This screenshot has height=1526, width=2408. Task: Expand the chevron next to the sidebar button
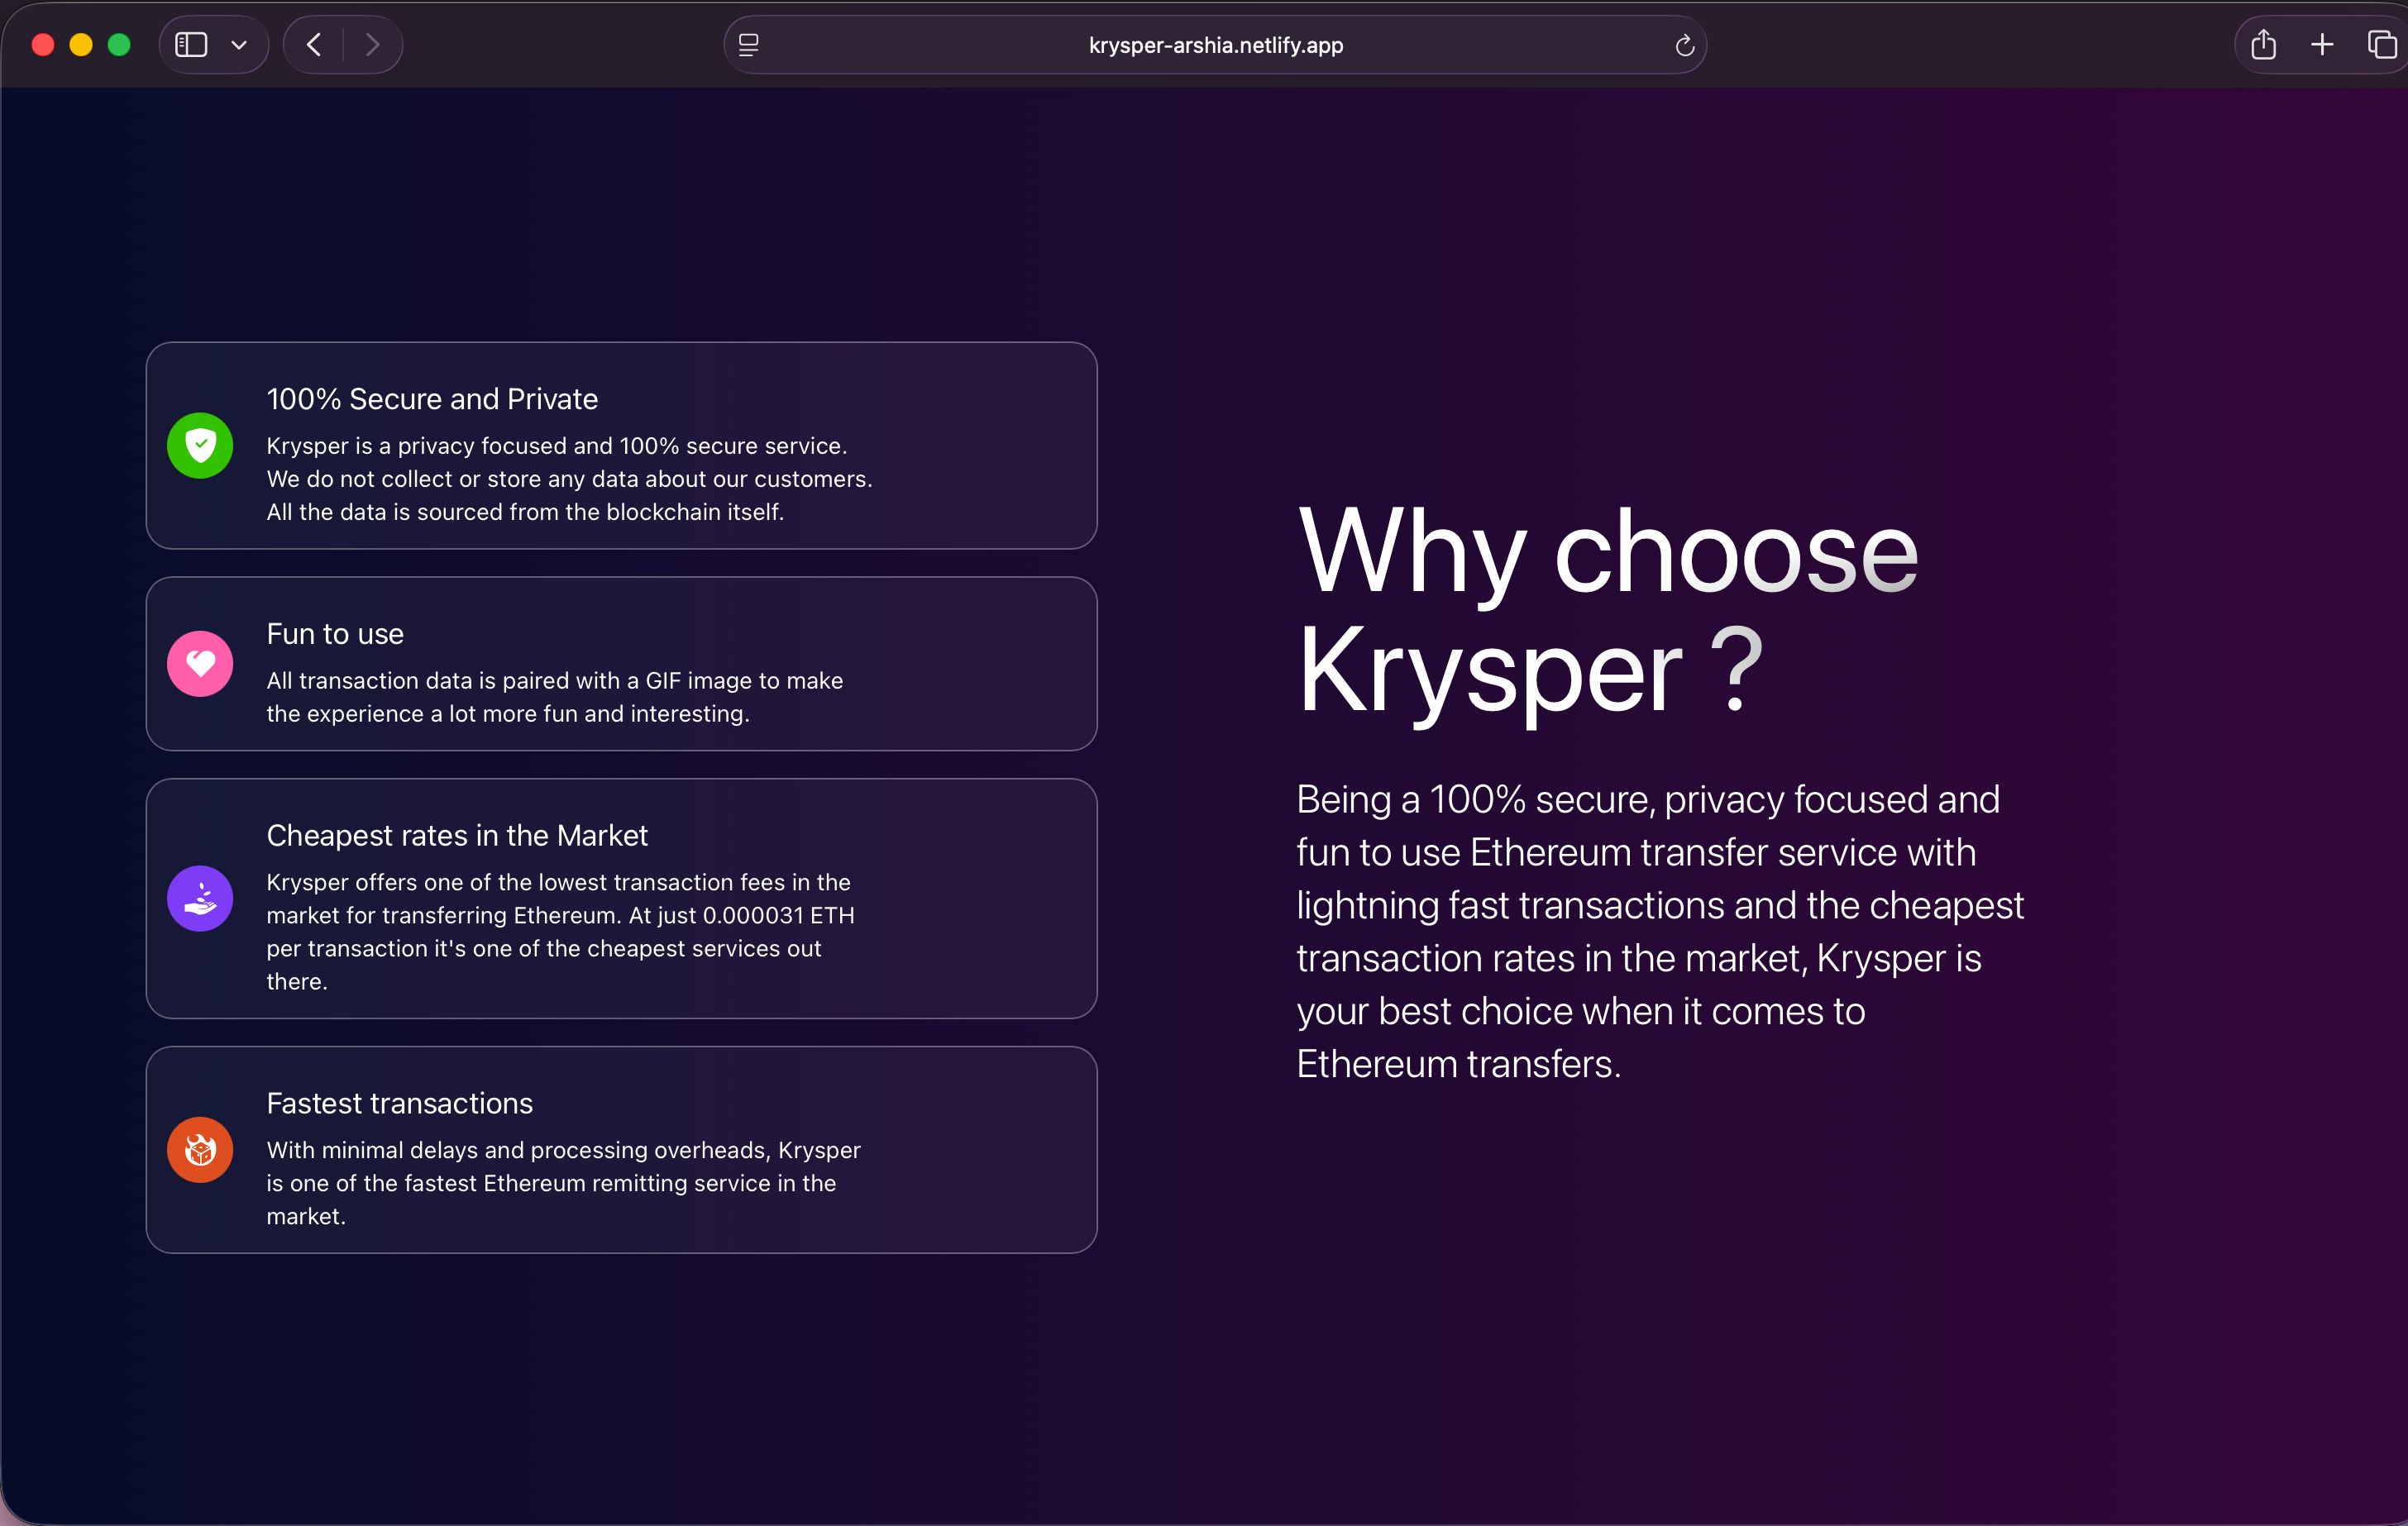pos(238,44)
